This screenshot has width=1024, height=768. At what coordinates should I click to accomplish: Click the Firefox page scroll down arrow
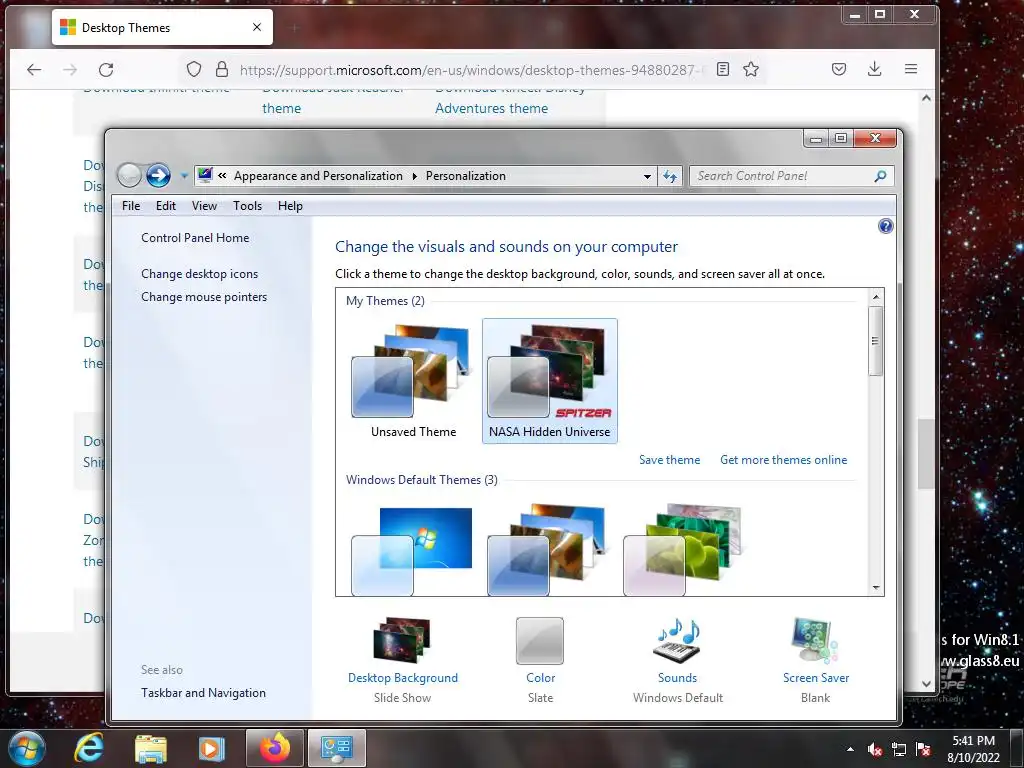click(926, 684)
